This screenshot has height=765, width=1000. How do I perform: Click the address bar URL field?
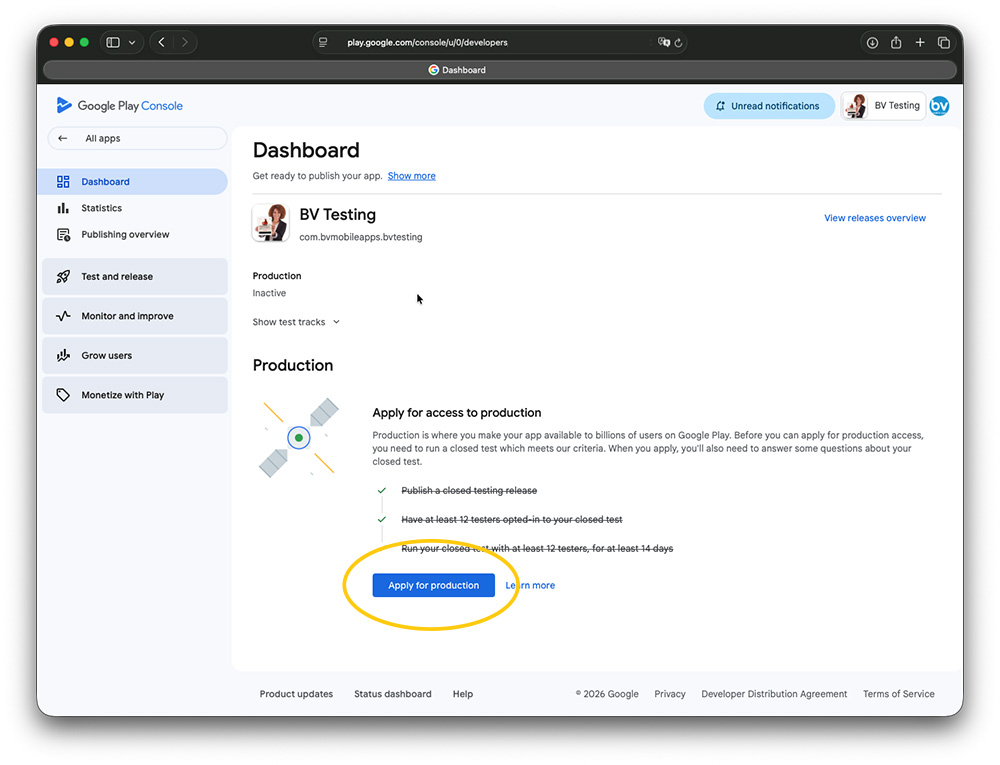point(499,42)
